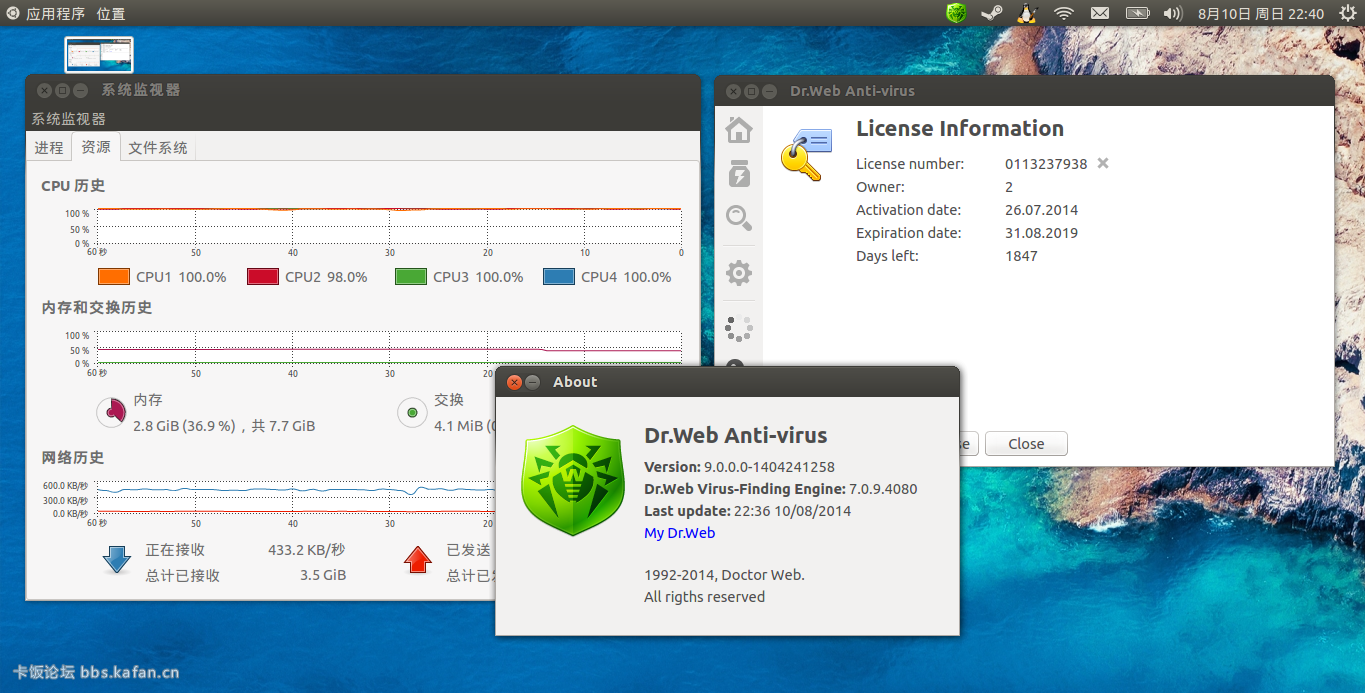Open the battery indicator

click(x=1137, y=13)
